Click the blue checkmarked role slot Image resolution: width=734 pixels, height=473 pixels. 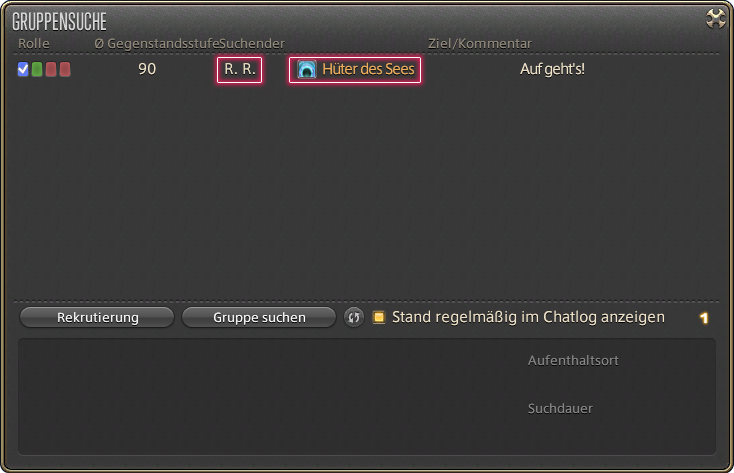(x=23, y=69)
